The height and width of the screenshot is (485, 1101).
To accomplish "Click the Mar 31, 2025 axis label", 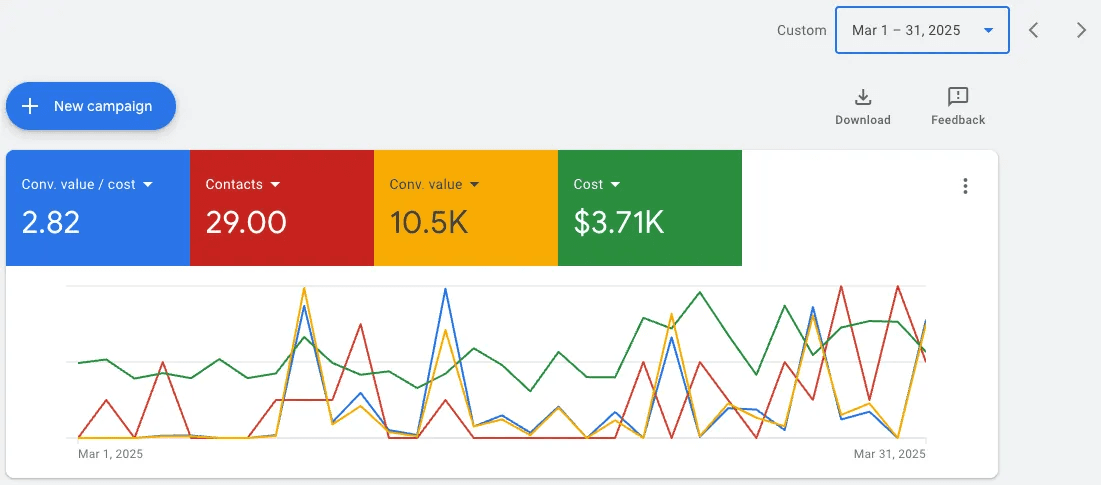I will 890,454.
